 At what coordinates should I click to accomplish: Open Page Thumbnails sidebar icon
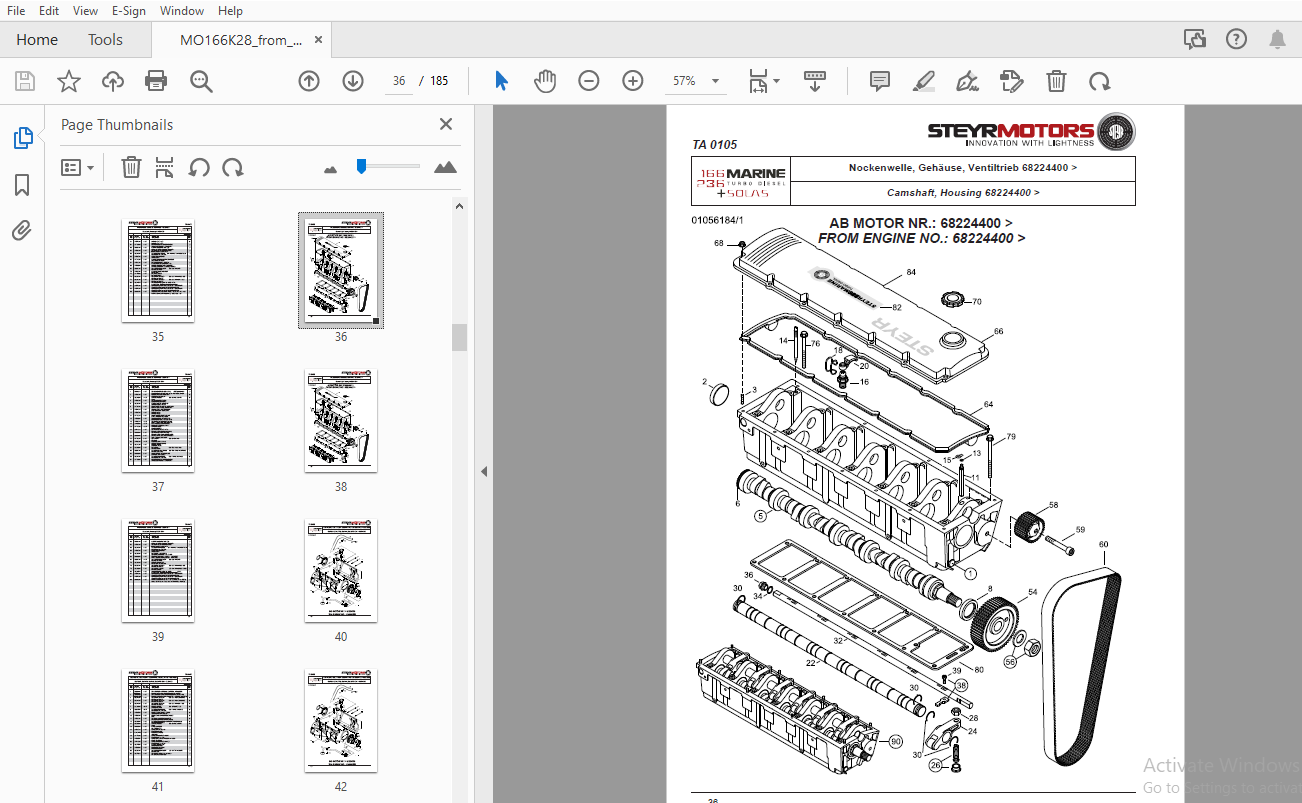click(x=22, y=138)
